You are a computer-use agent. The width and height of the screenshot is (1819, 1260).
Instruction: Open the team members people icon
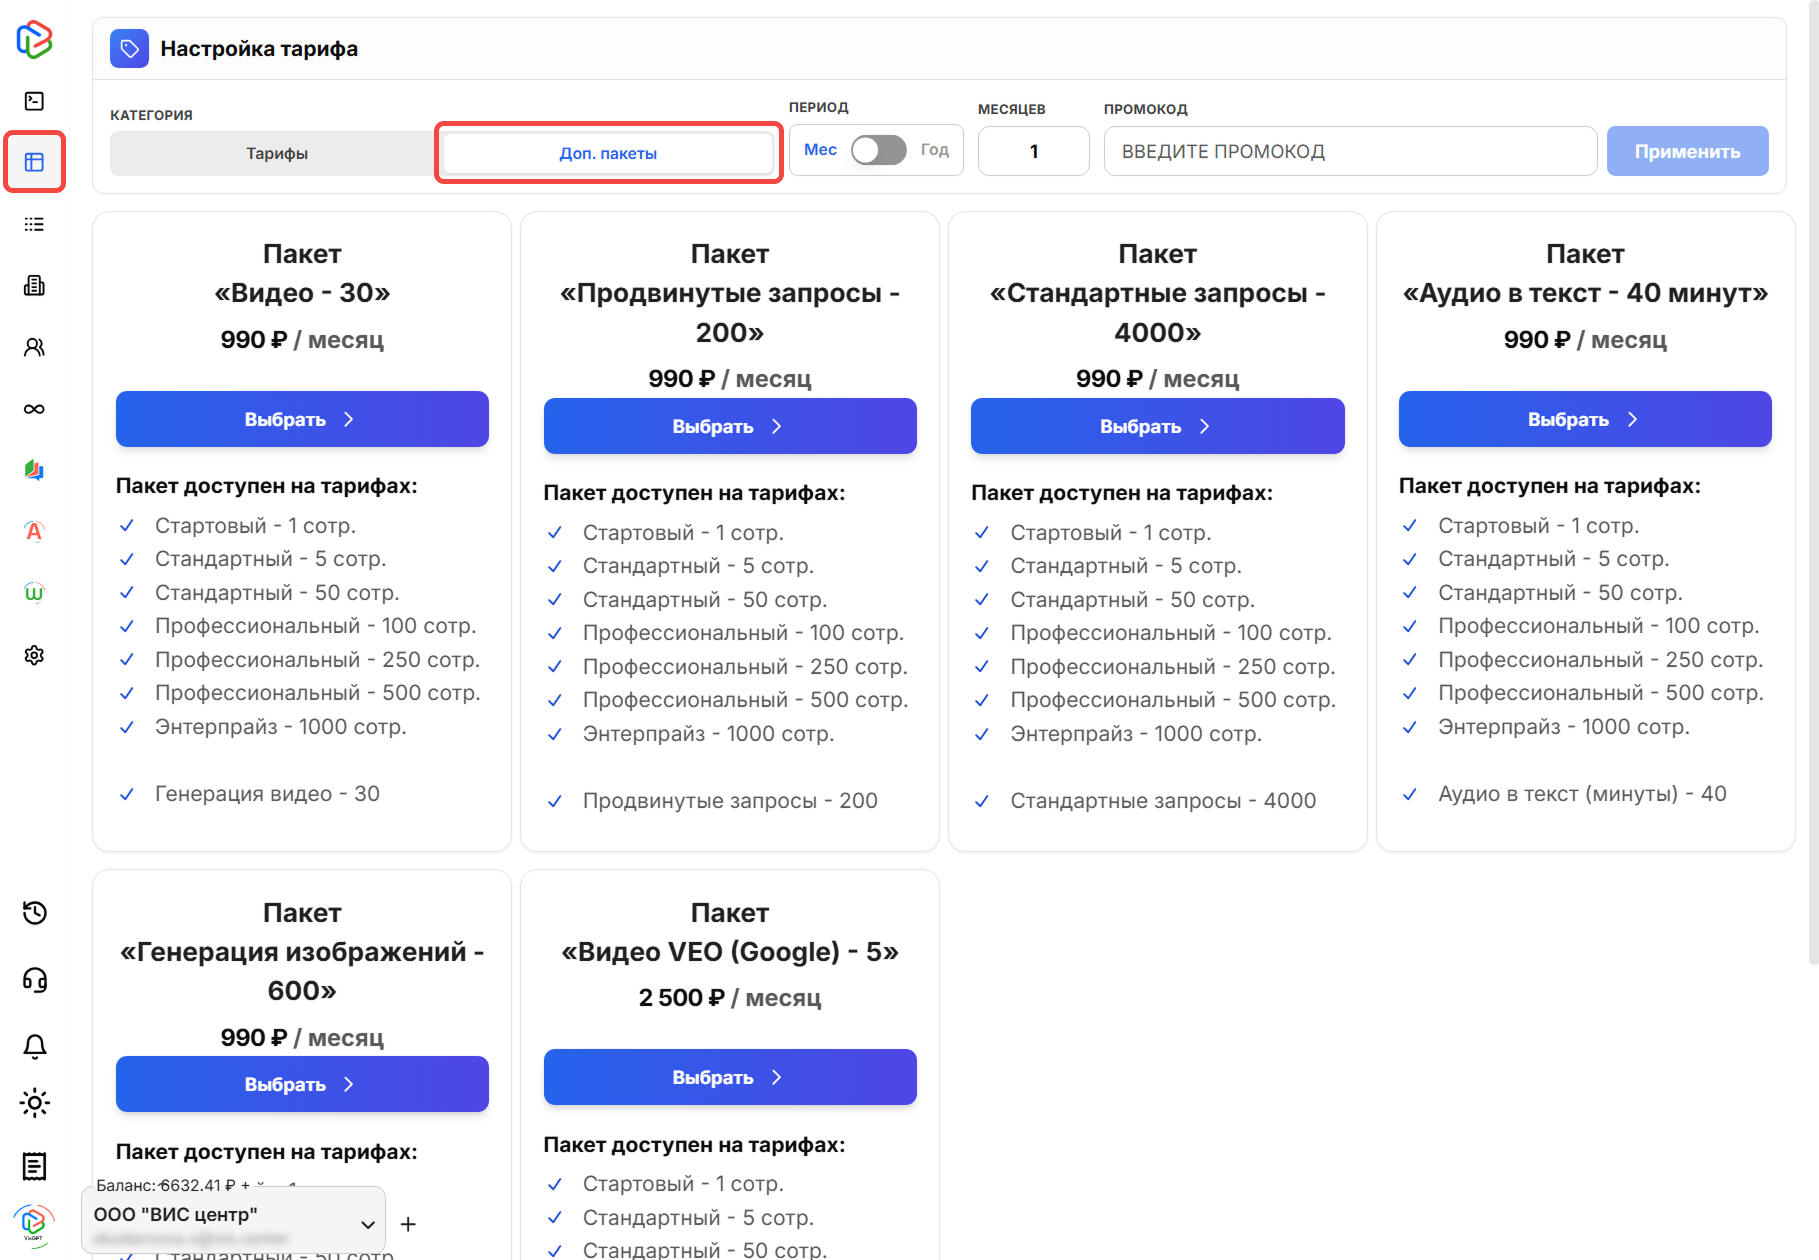[x=34, y=347]
